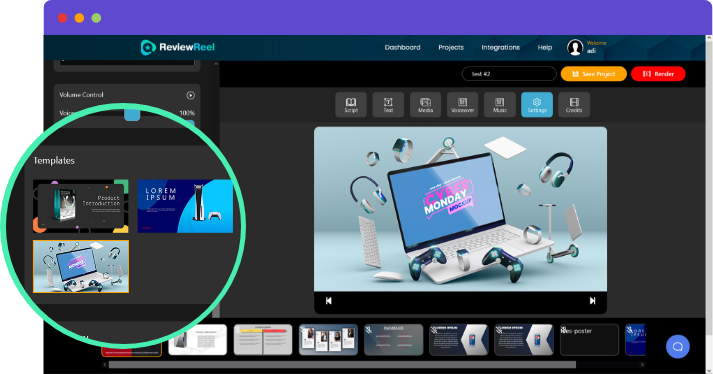Click the chat support bubble icon

678,347
